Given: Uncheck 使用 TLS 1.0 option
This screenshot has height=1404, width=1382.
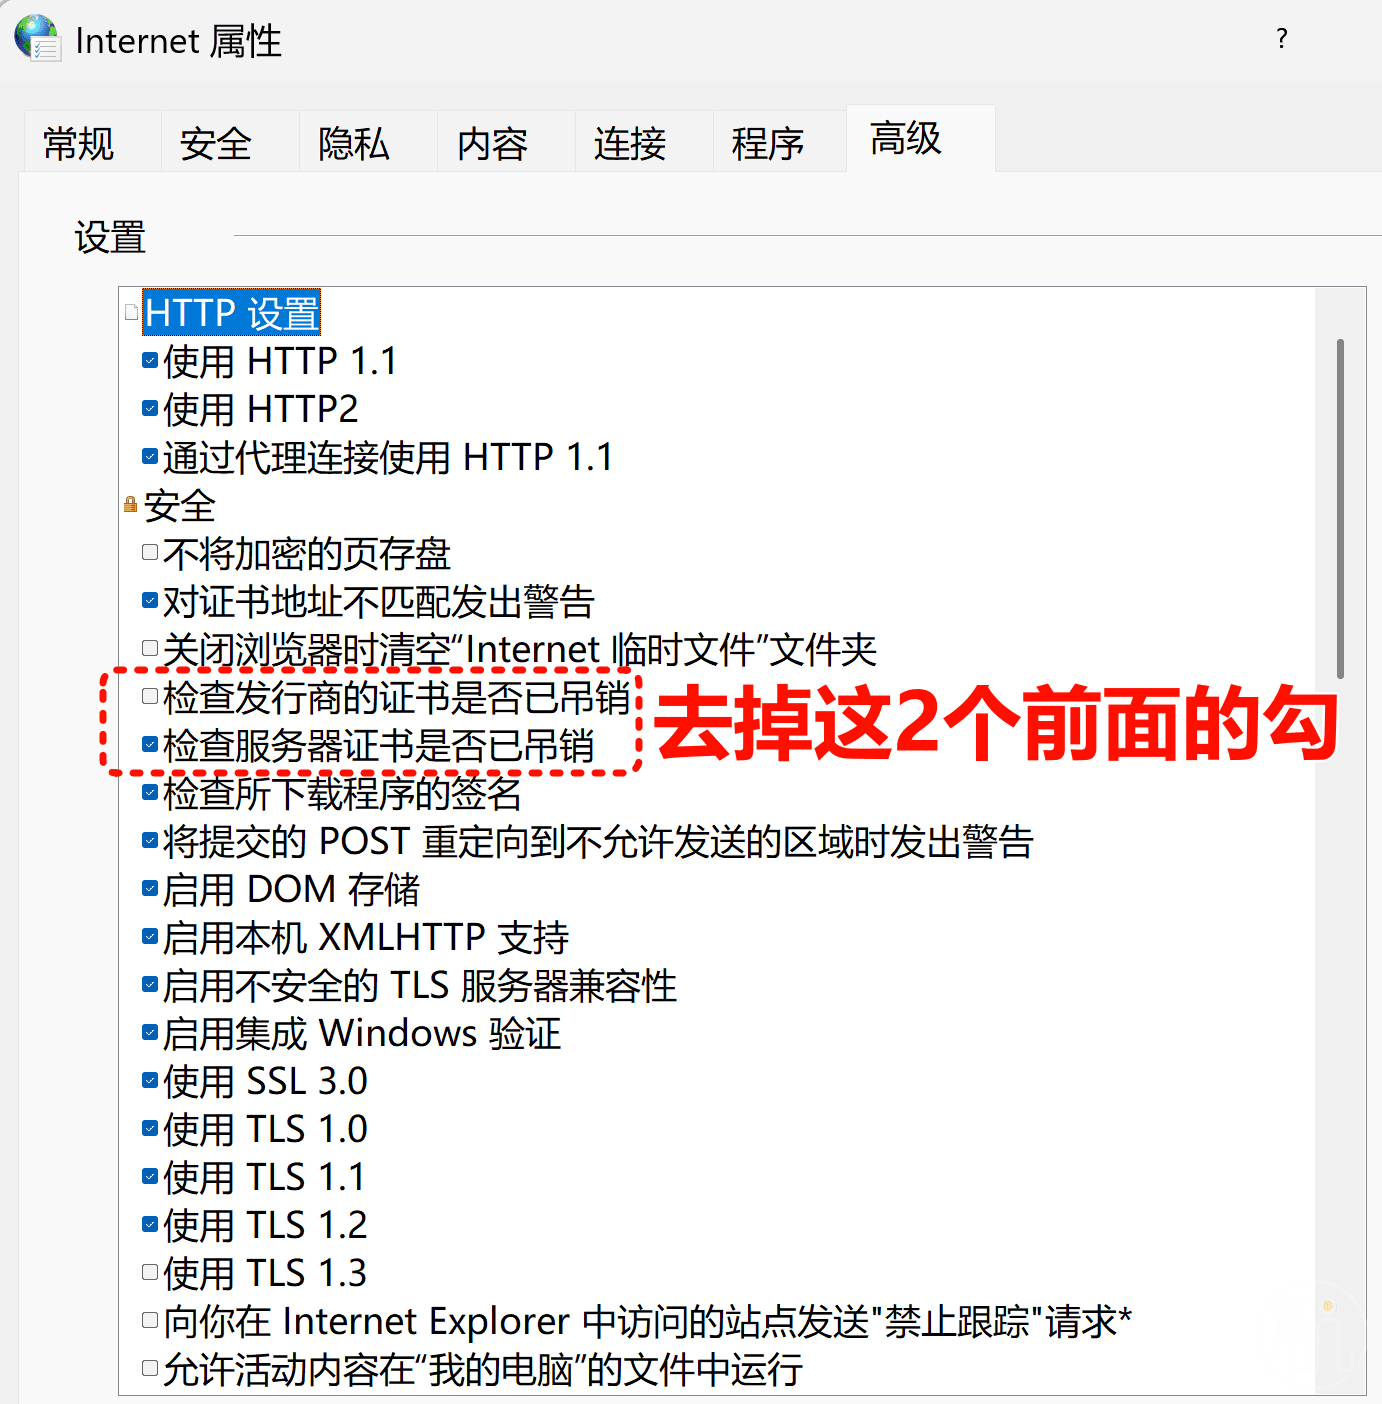Looking at the screenshot, I should pyautogui.click(x=150, y=1128).
